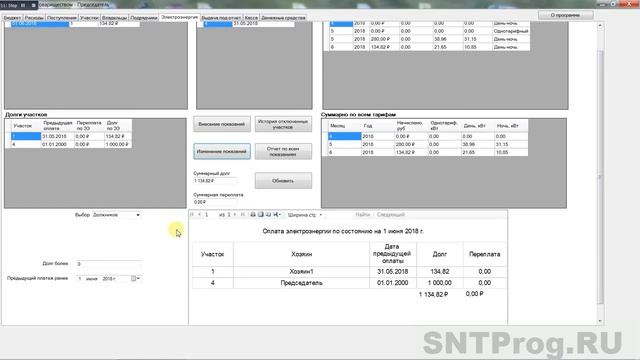Open the Денежные средства tab
The width and height of the screenshot is (640, 360).
[x=283, y=18]
